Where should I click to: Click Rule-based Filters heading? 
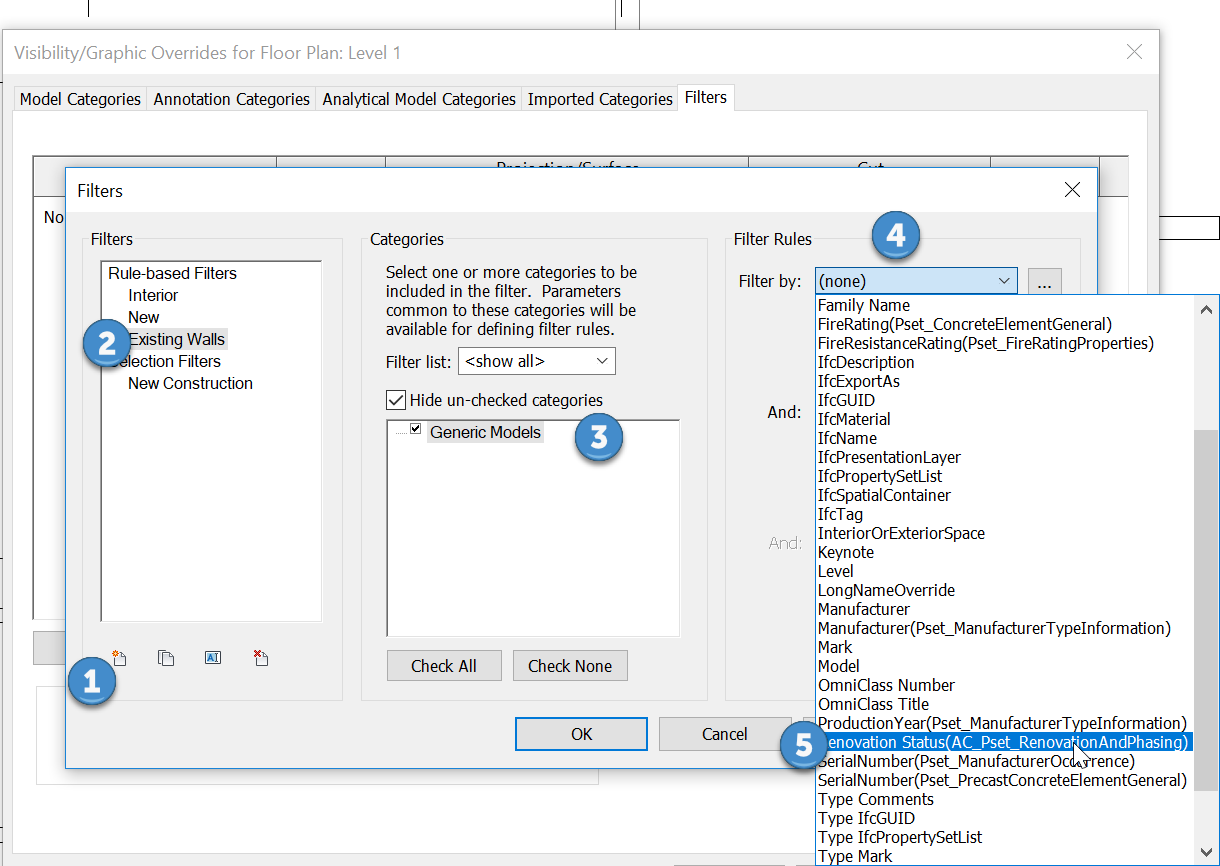click(x=173, y=273)
